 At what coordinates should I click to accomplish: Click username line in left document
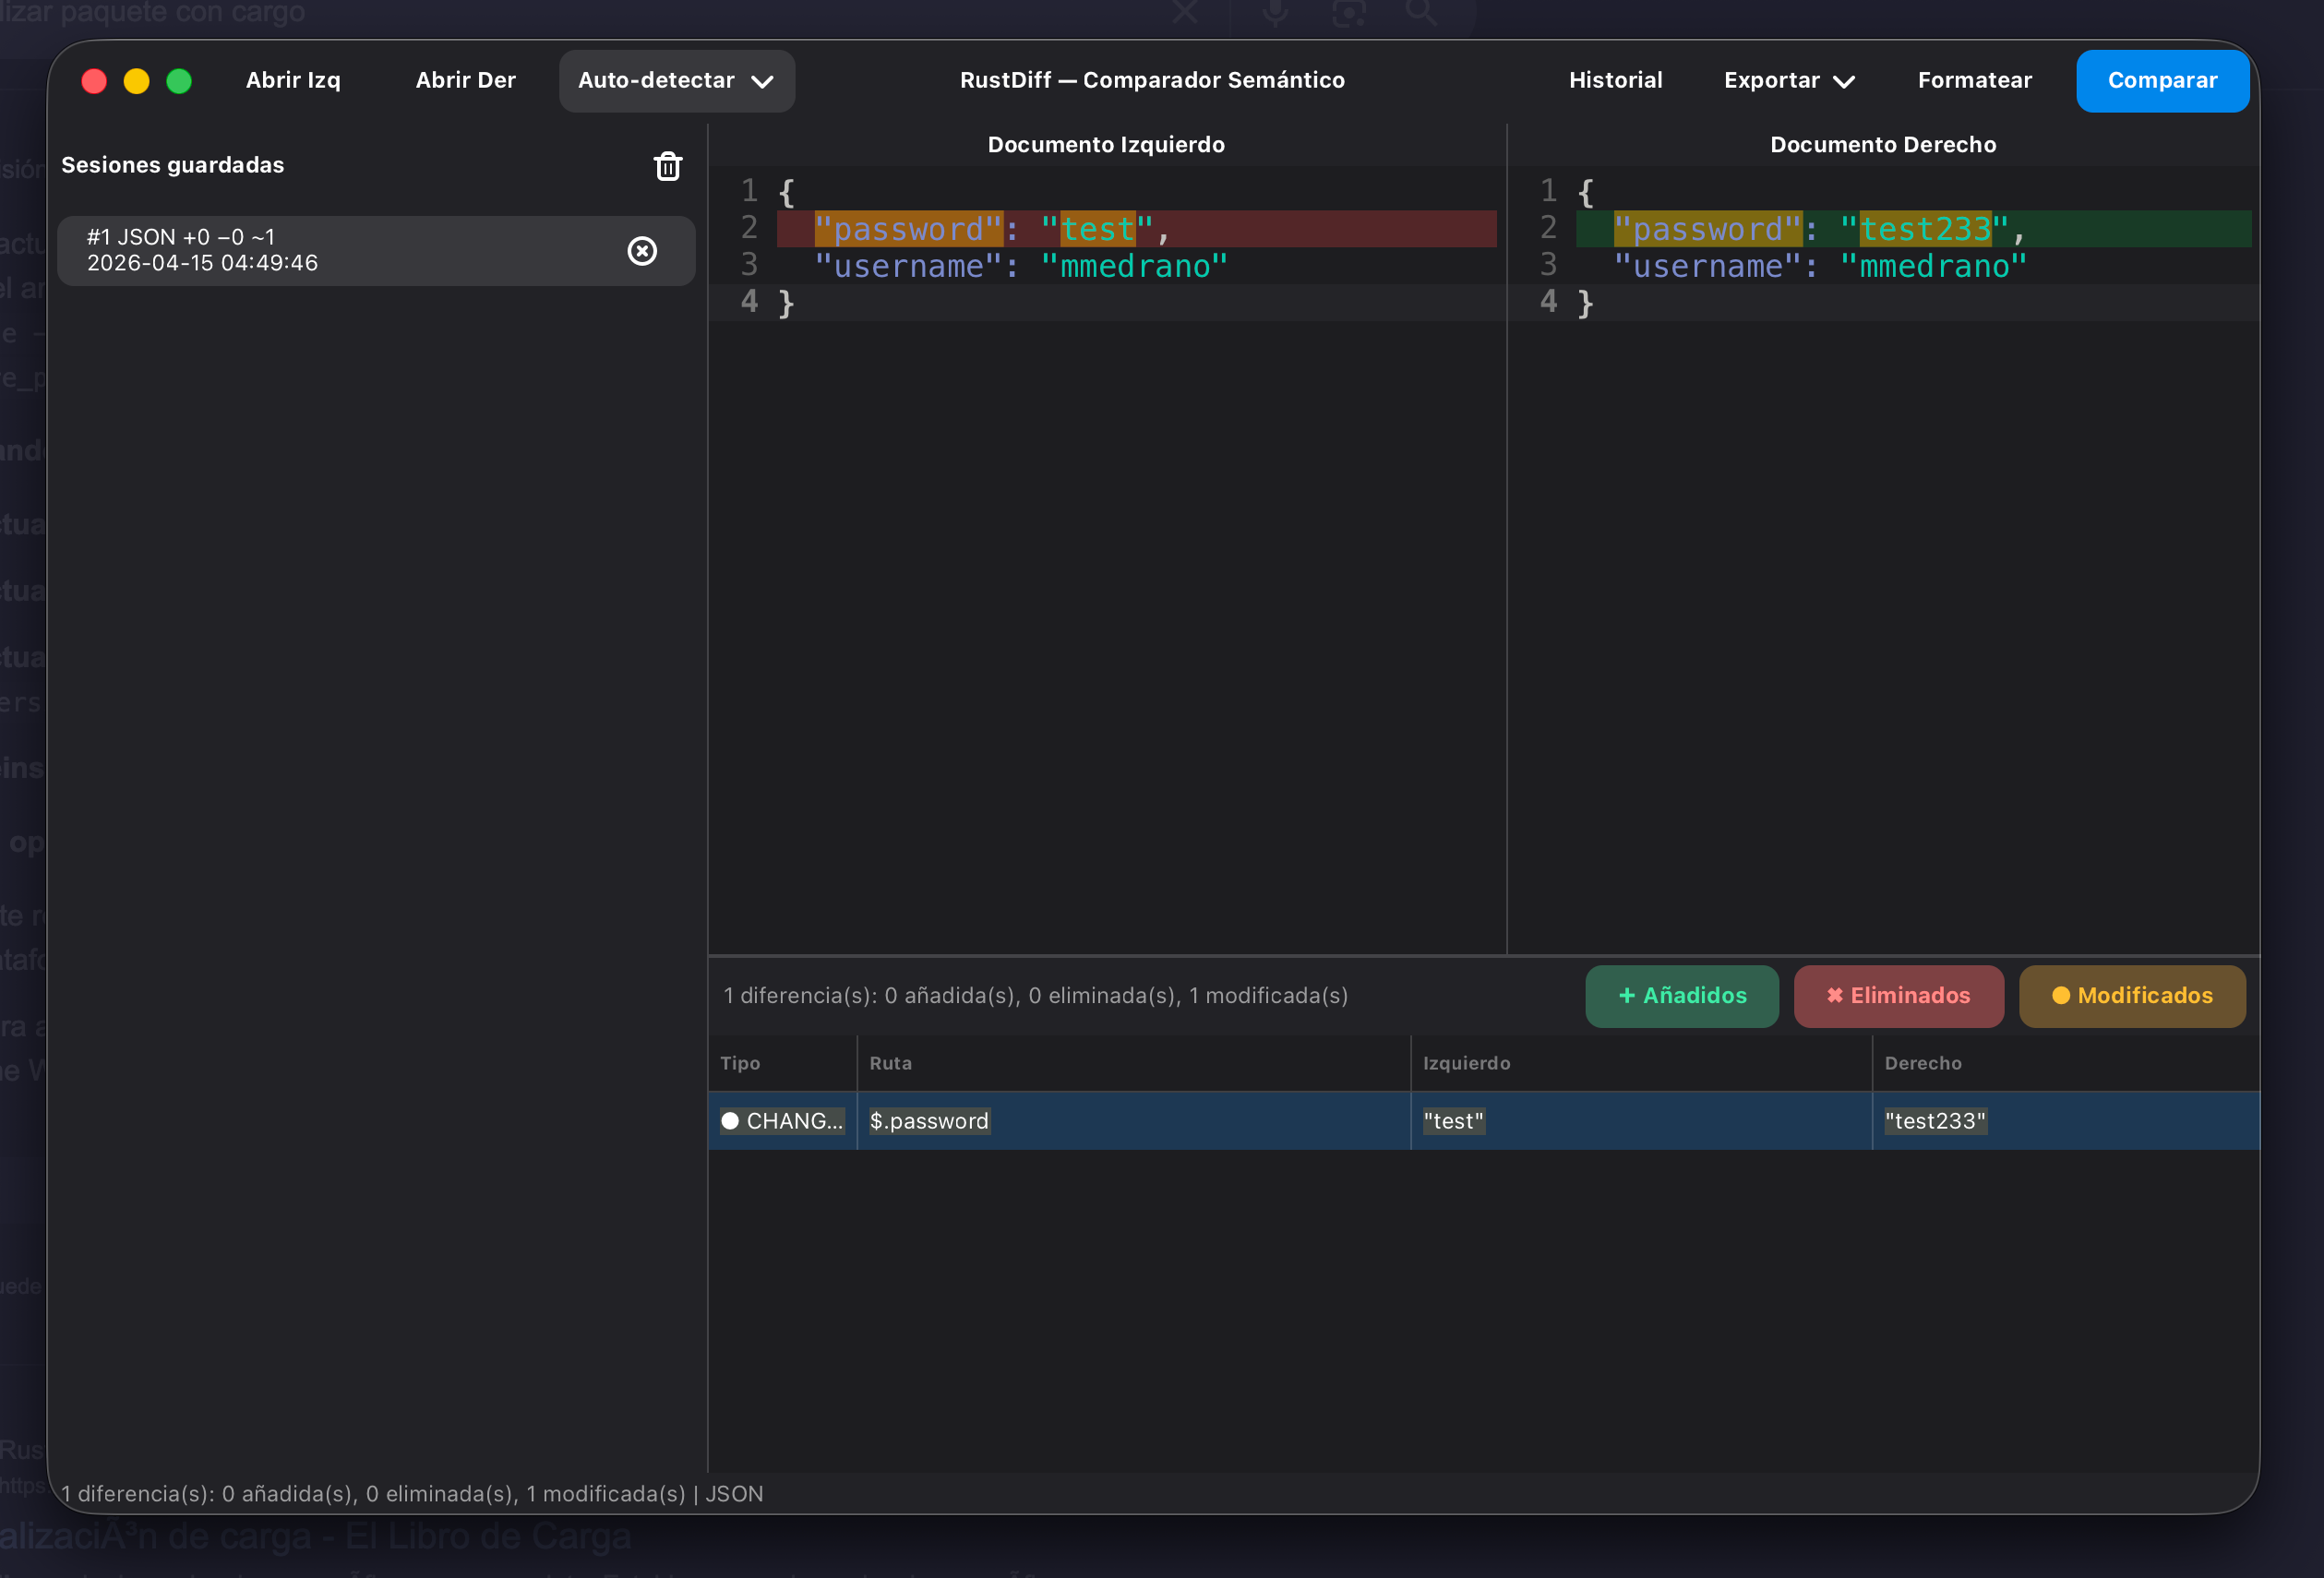(x=1020, y=266)
